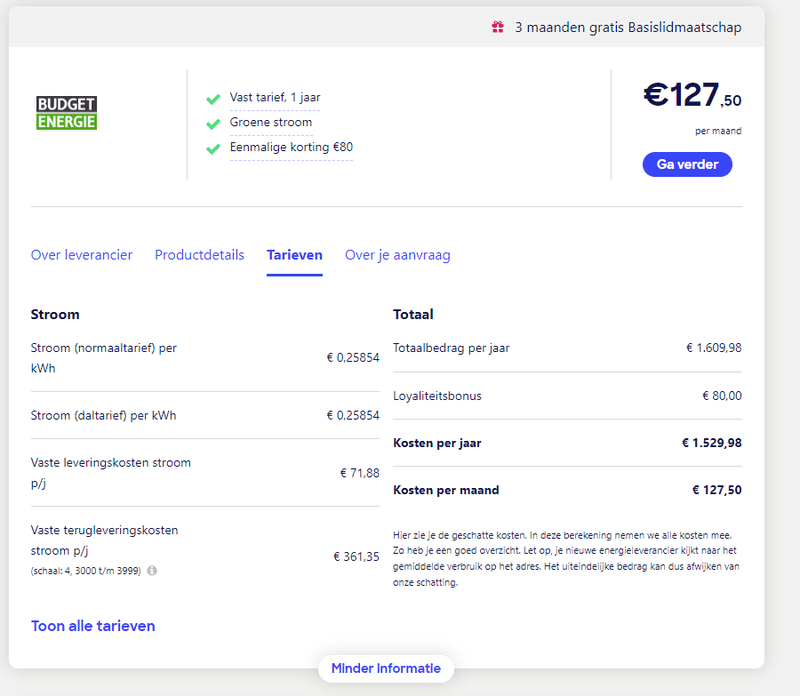Click the Vast tarief, 1 jaar label
This screenshot has width=800, height=696.
[x=275, y=98]
